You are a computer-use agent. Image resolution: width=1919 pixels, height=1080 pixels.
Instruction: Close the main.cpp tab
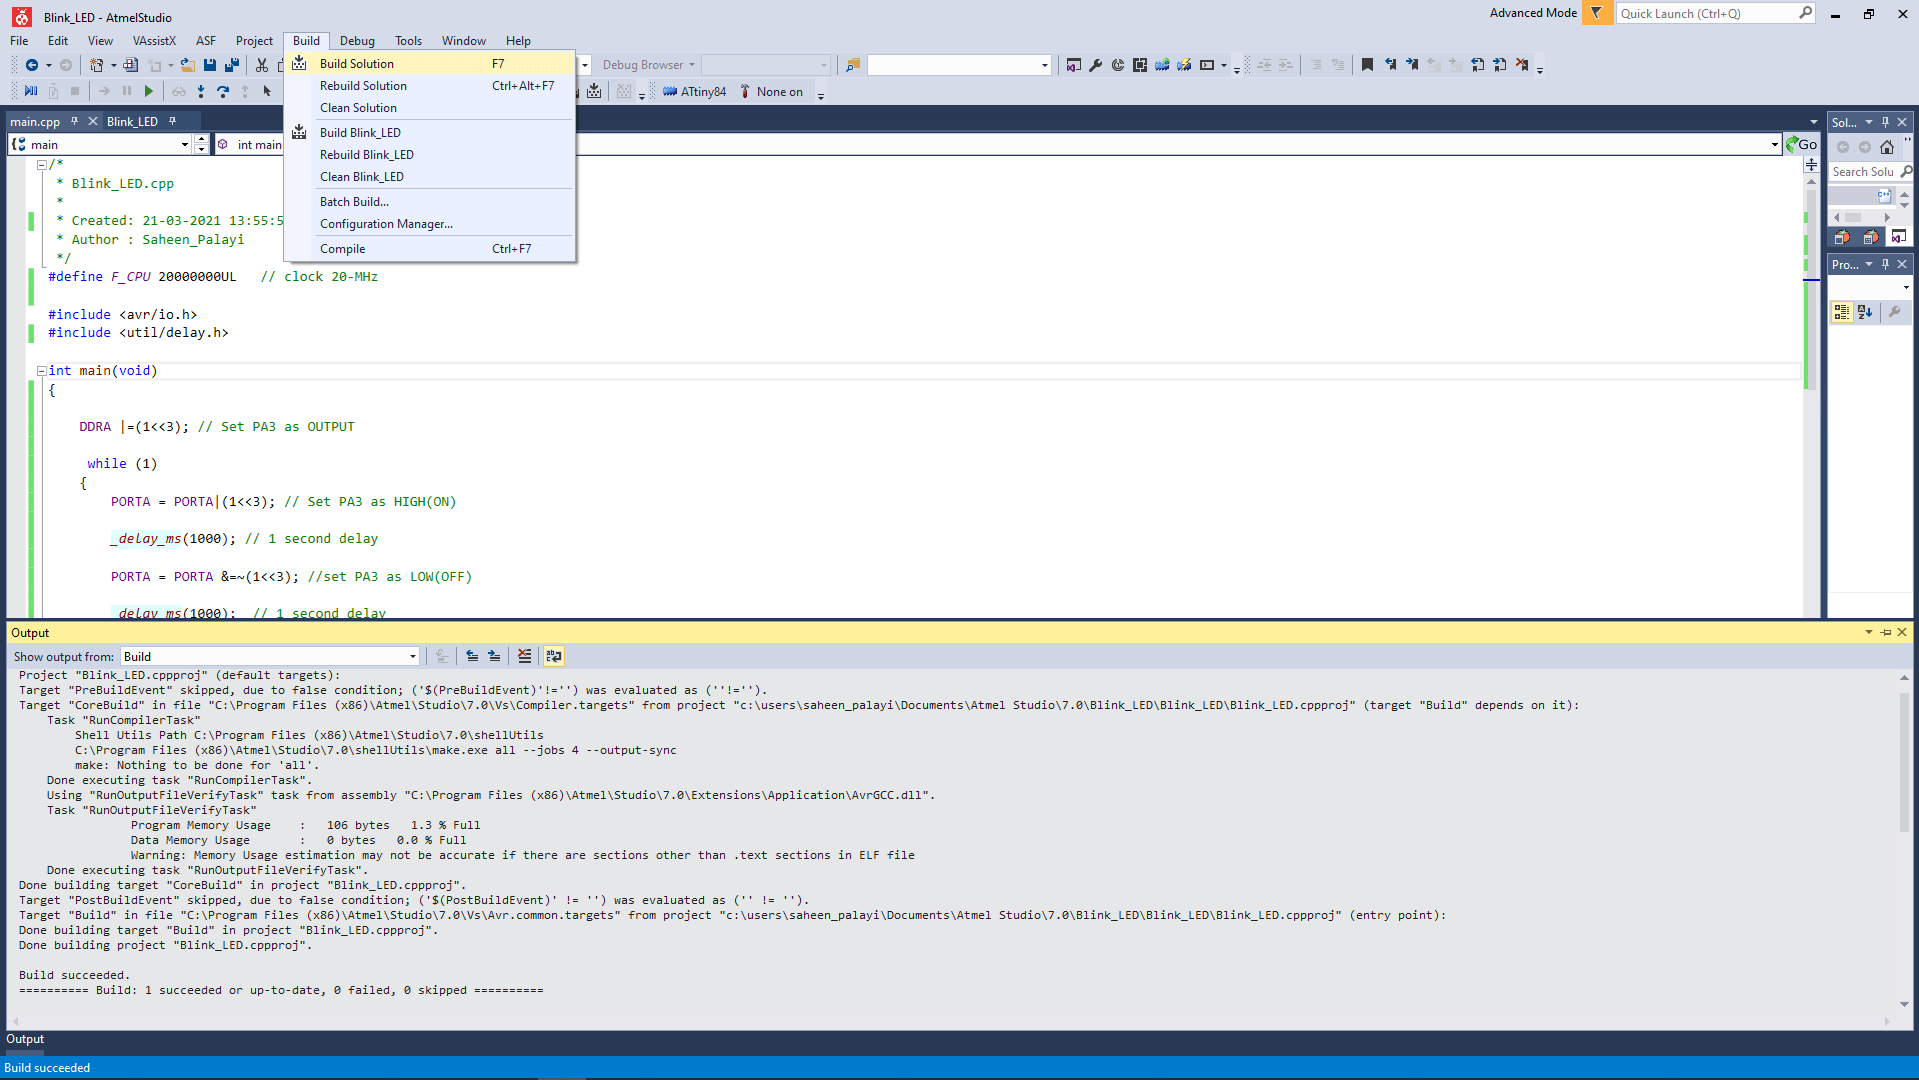[x=93, y=121]
